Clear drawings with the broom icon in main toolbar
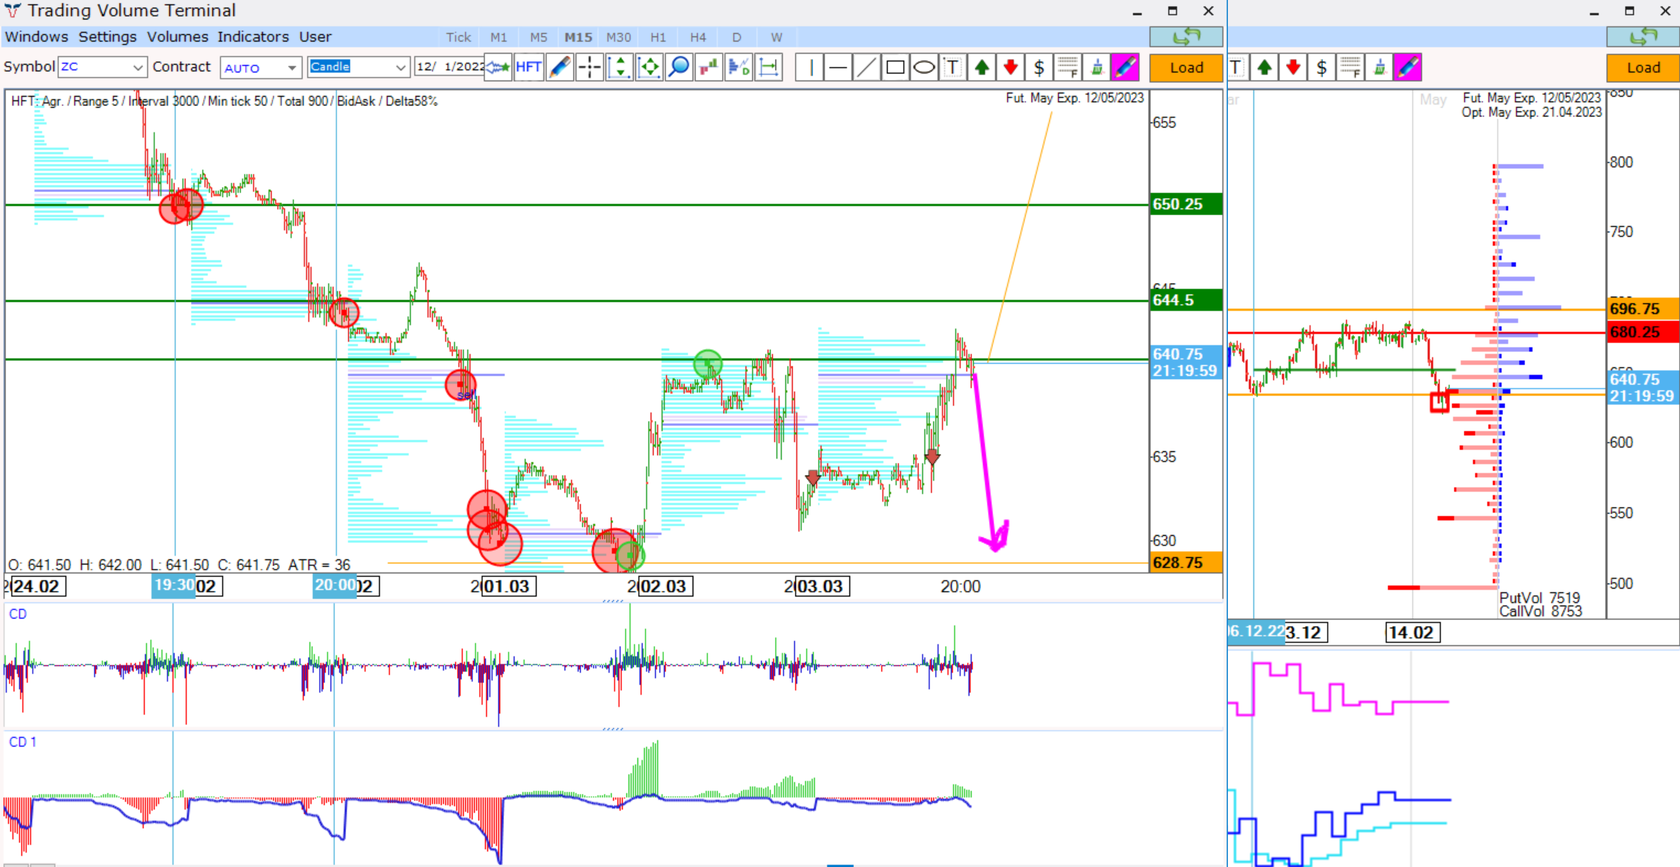The height and width of the screenshot is (867, 1680). coord(1096,67)
